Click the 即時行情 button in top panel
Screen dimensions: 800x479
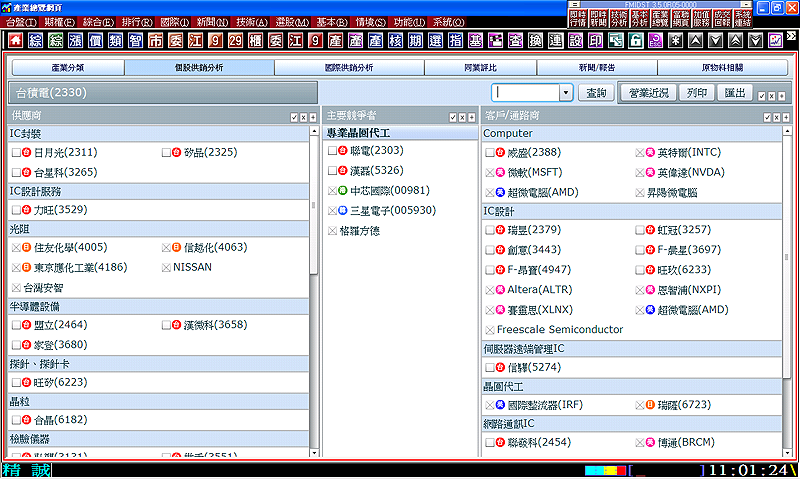(x=578, y=18)
